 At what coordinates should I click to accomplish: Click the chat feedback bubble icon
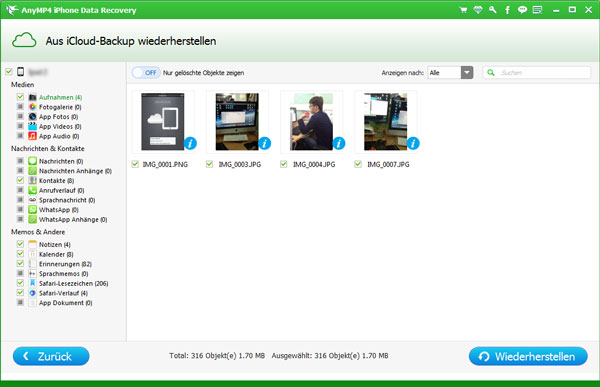point(522,10)
